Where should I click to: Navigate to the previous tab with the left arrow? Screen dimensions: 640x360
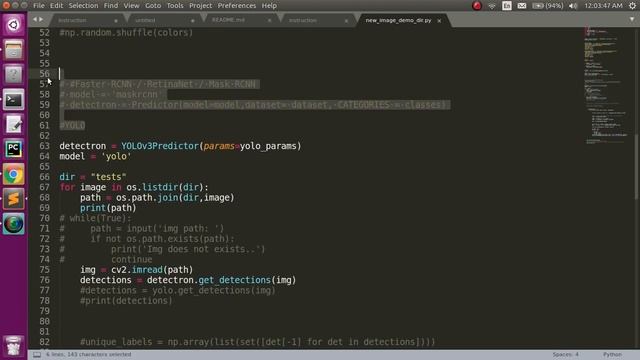(x=35, y=19)
